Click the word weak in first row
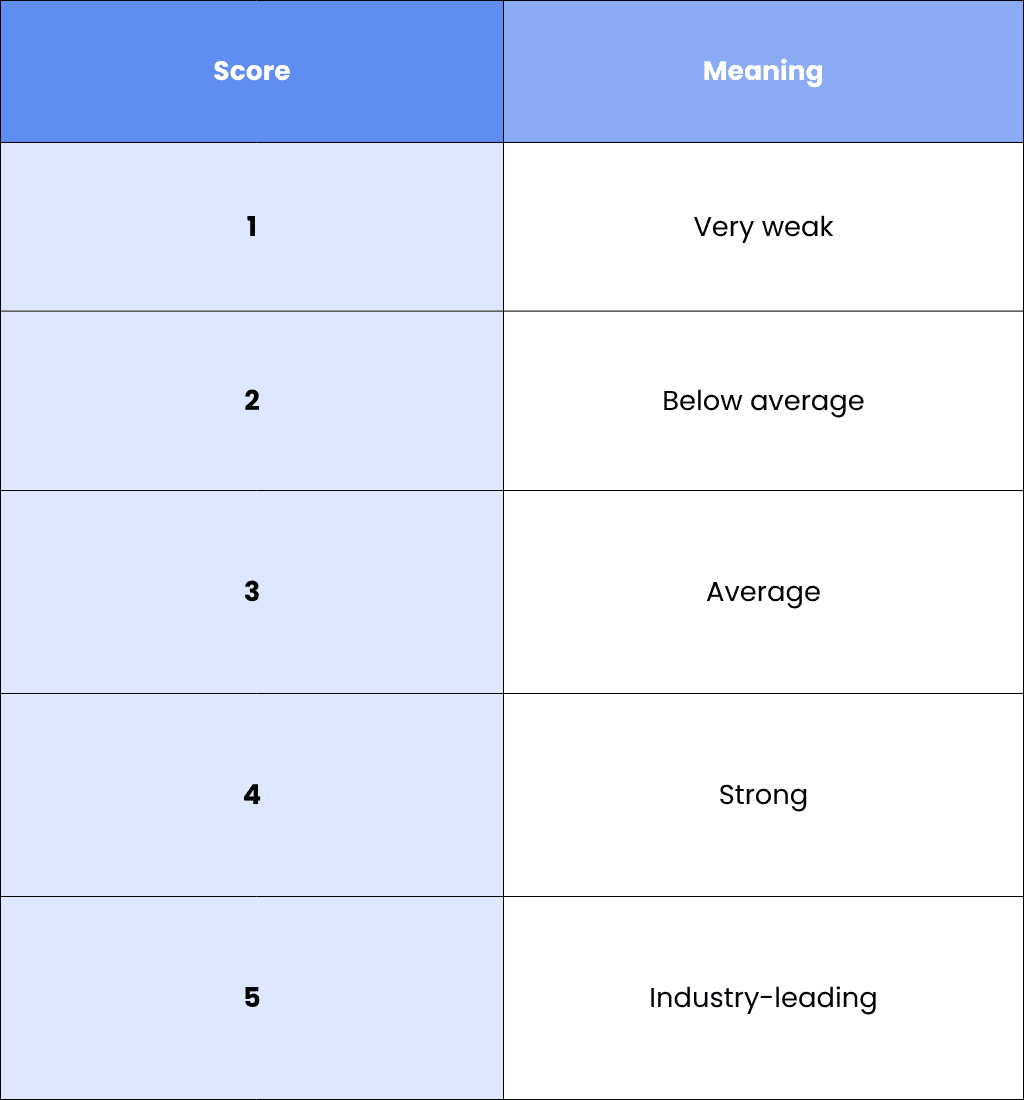The width and height of the screenshot is (1024, 1100). point(797,227)
